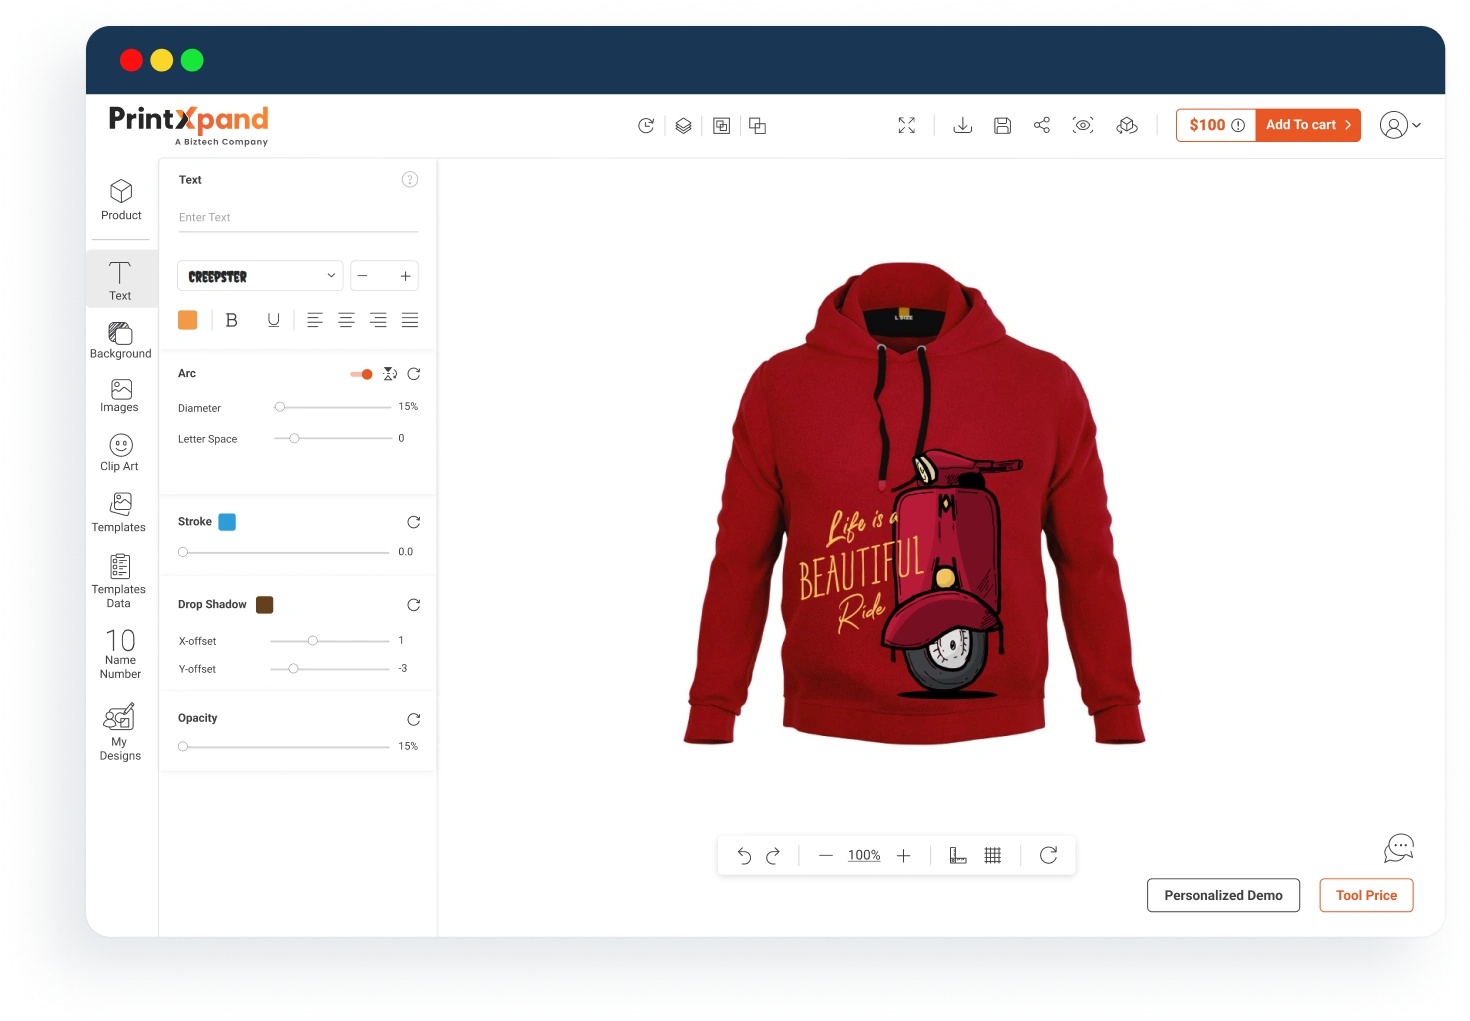This screenshot has height=1021, width=1470.
Task: Reset Drop Shadow settings
Action: tap(414, 605)
